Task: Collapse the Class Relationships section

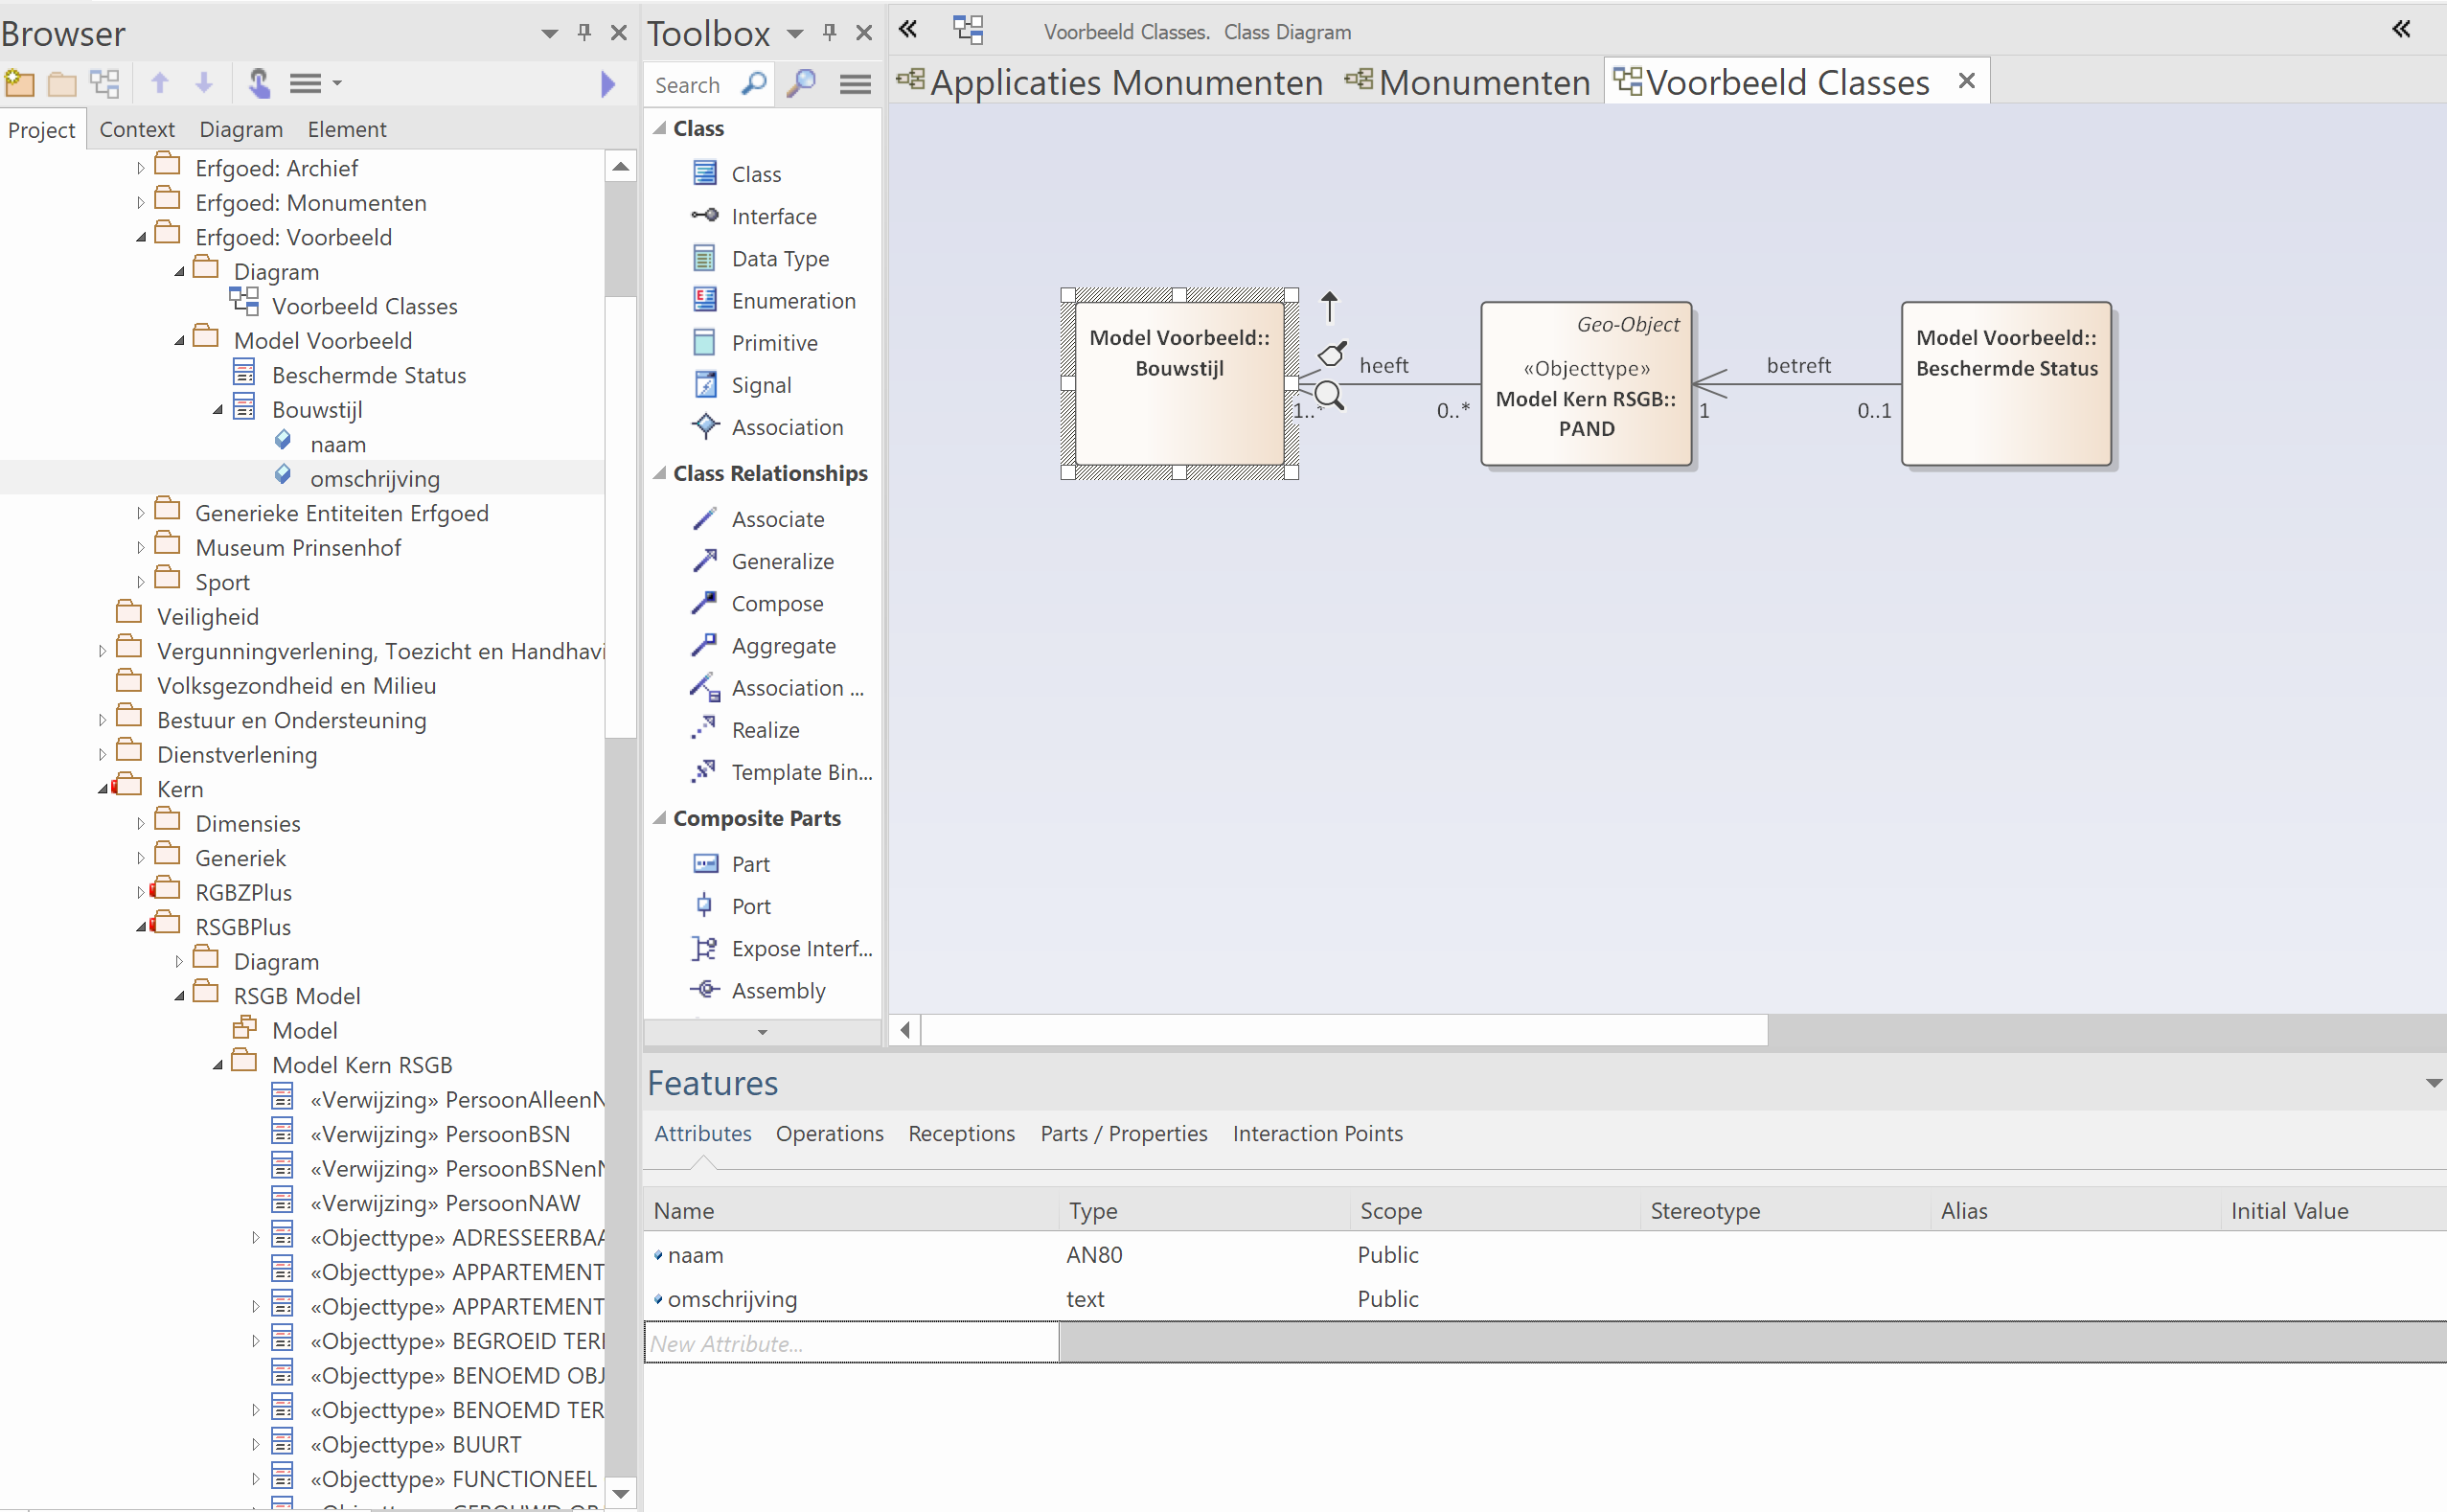Action: point(660,474)
